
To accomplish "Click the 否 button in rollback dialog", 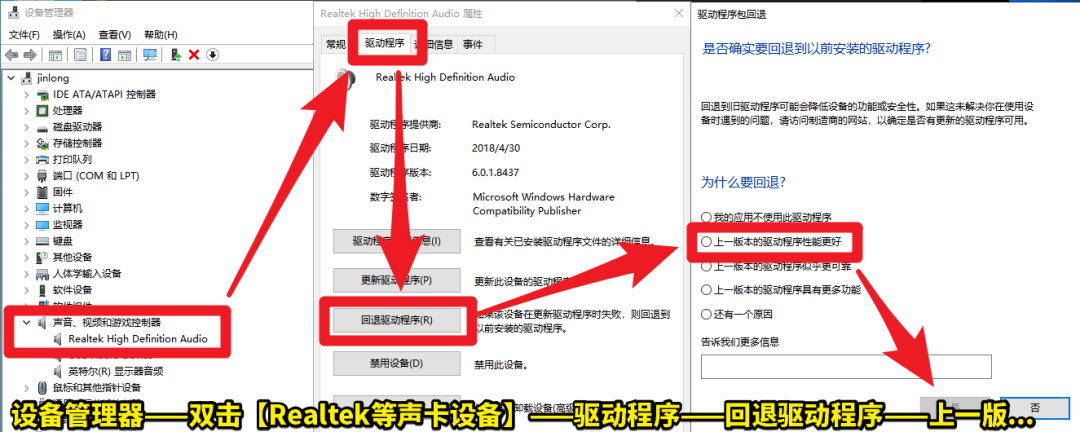I will point(1037,407).
